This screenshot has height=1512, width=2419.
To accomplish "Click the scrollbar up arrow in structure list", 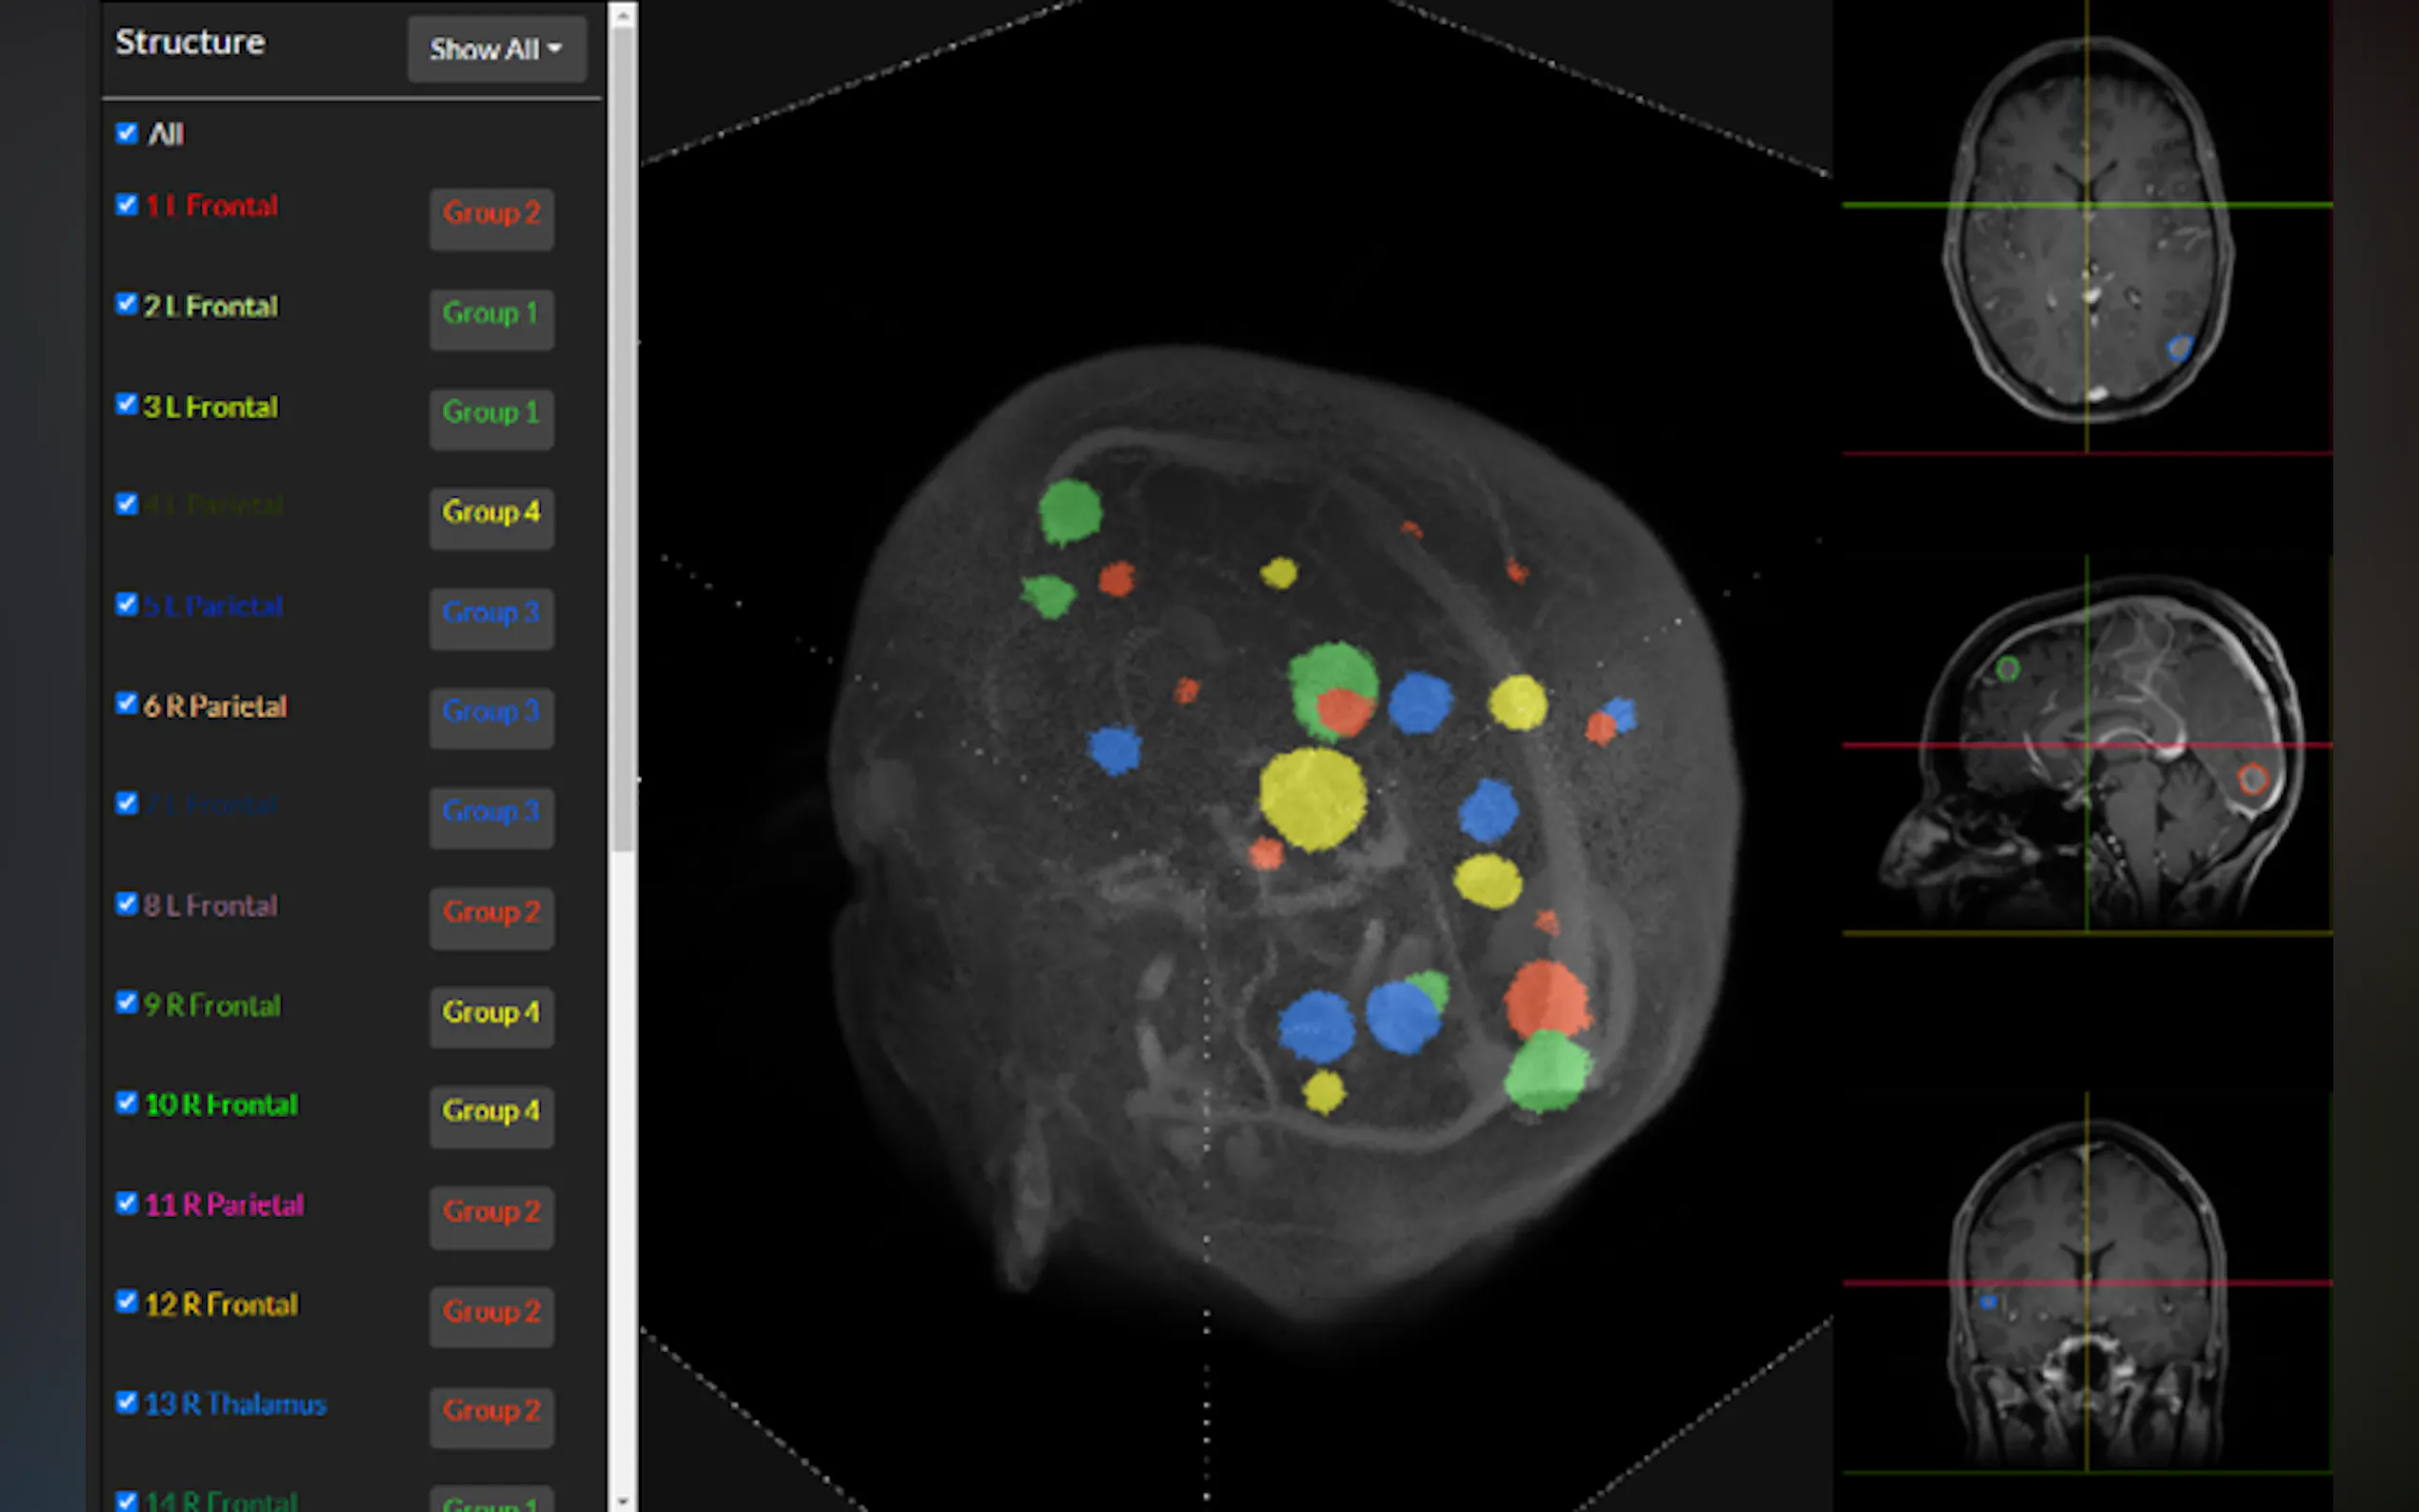I will pos(622,14).
